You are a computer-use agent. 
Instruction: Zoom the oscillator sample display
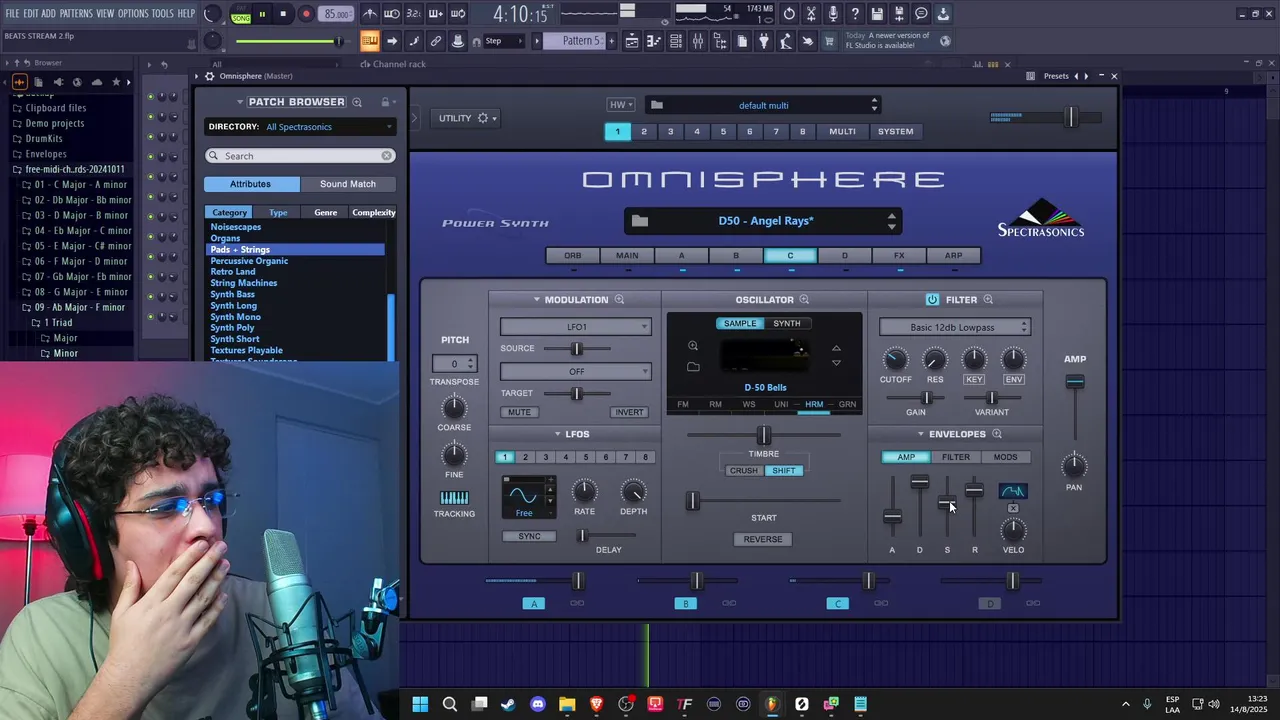click(692, 346)
